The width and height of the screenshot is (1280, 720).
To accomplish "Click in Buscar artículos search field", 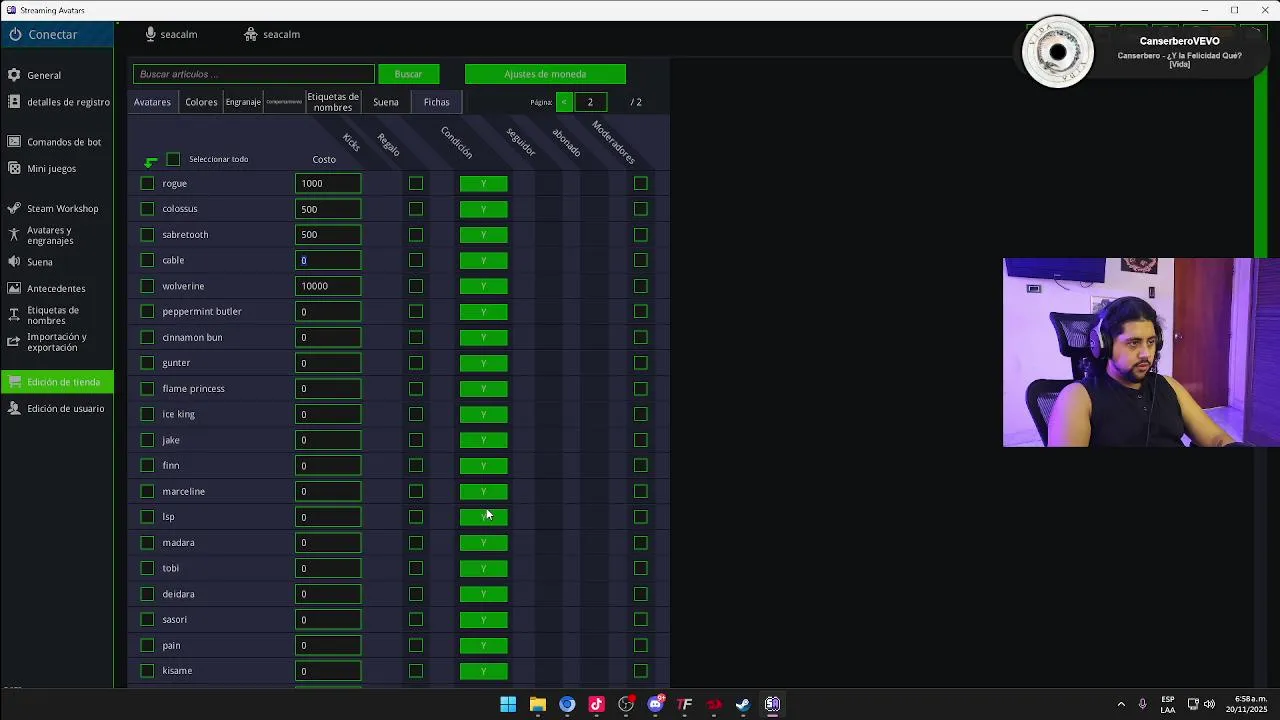I will 254,74.
